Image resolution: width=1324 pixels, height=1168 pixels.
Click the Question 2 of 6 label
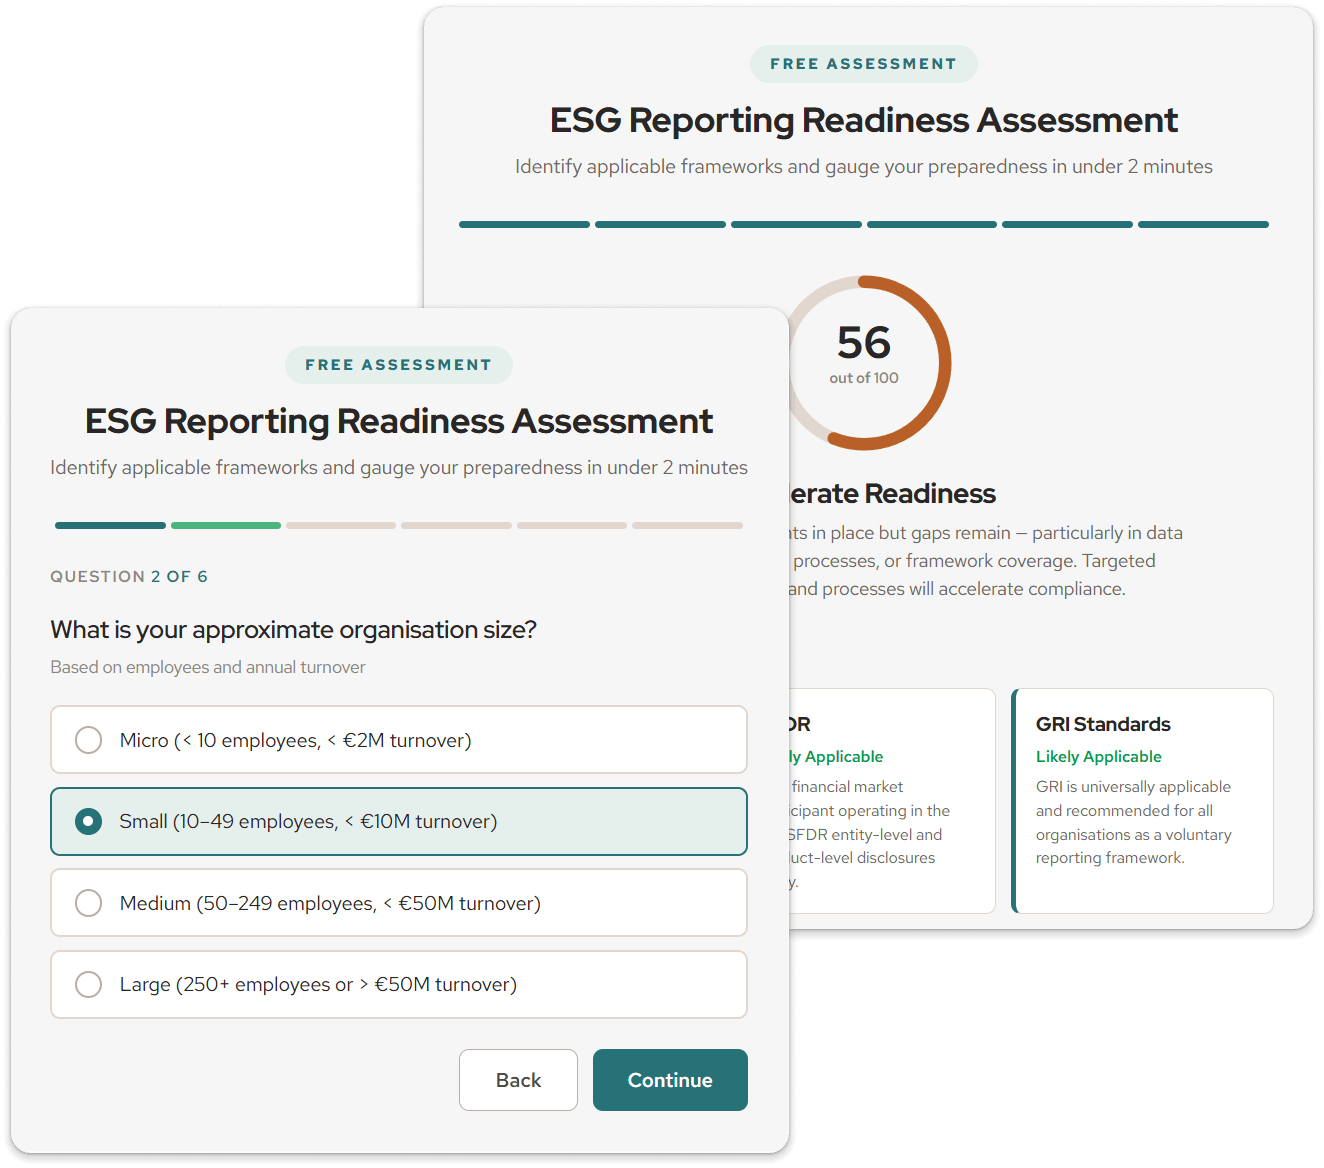coord(129,577)
